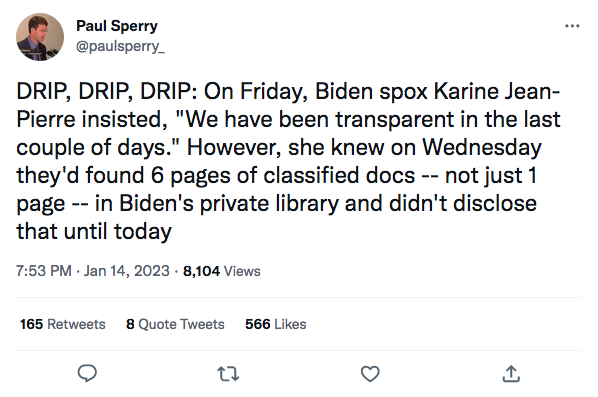Open the @paulsperry_ handle link
598x397 pixels.
coord(120,46)
